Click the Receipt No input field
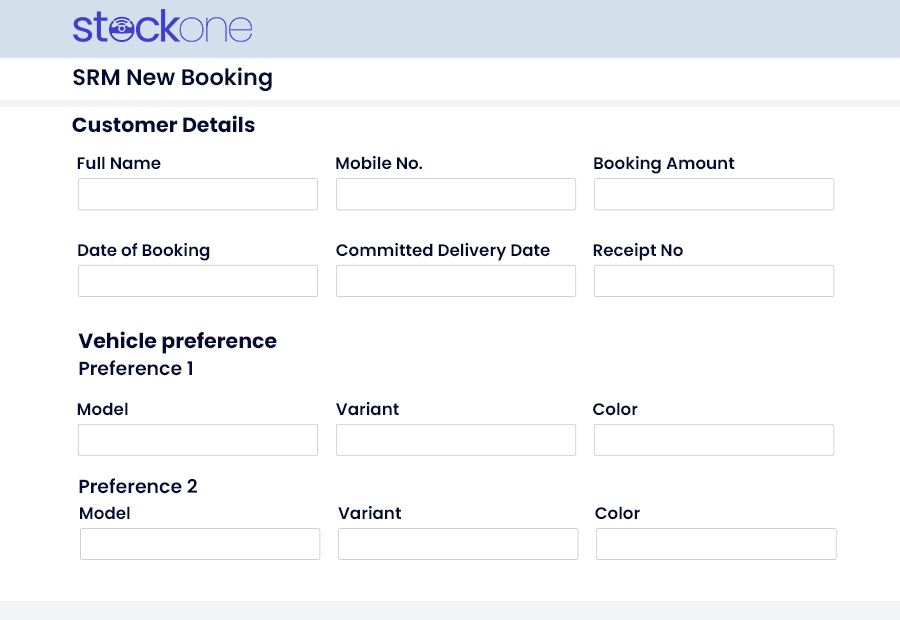This screenshot has height=620, width=900. click(x=713, y=281)
